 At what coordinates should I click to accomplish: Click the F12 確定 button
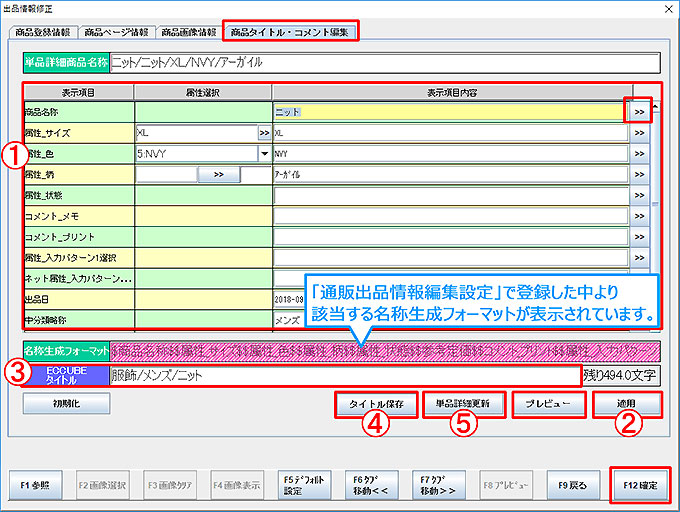click(x=640, y=485)
